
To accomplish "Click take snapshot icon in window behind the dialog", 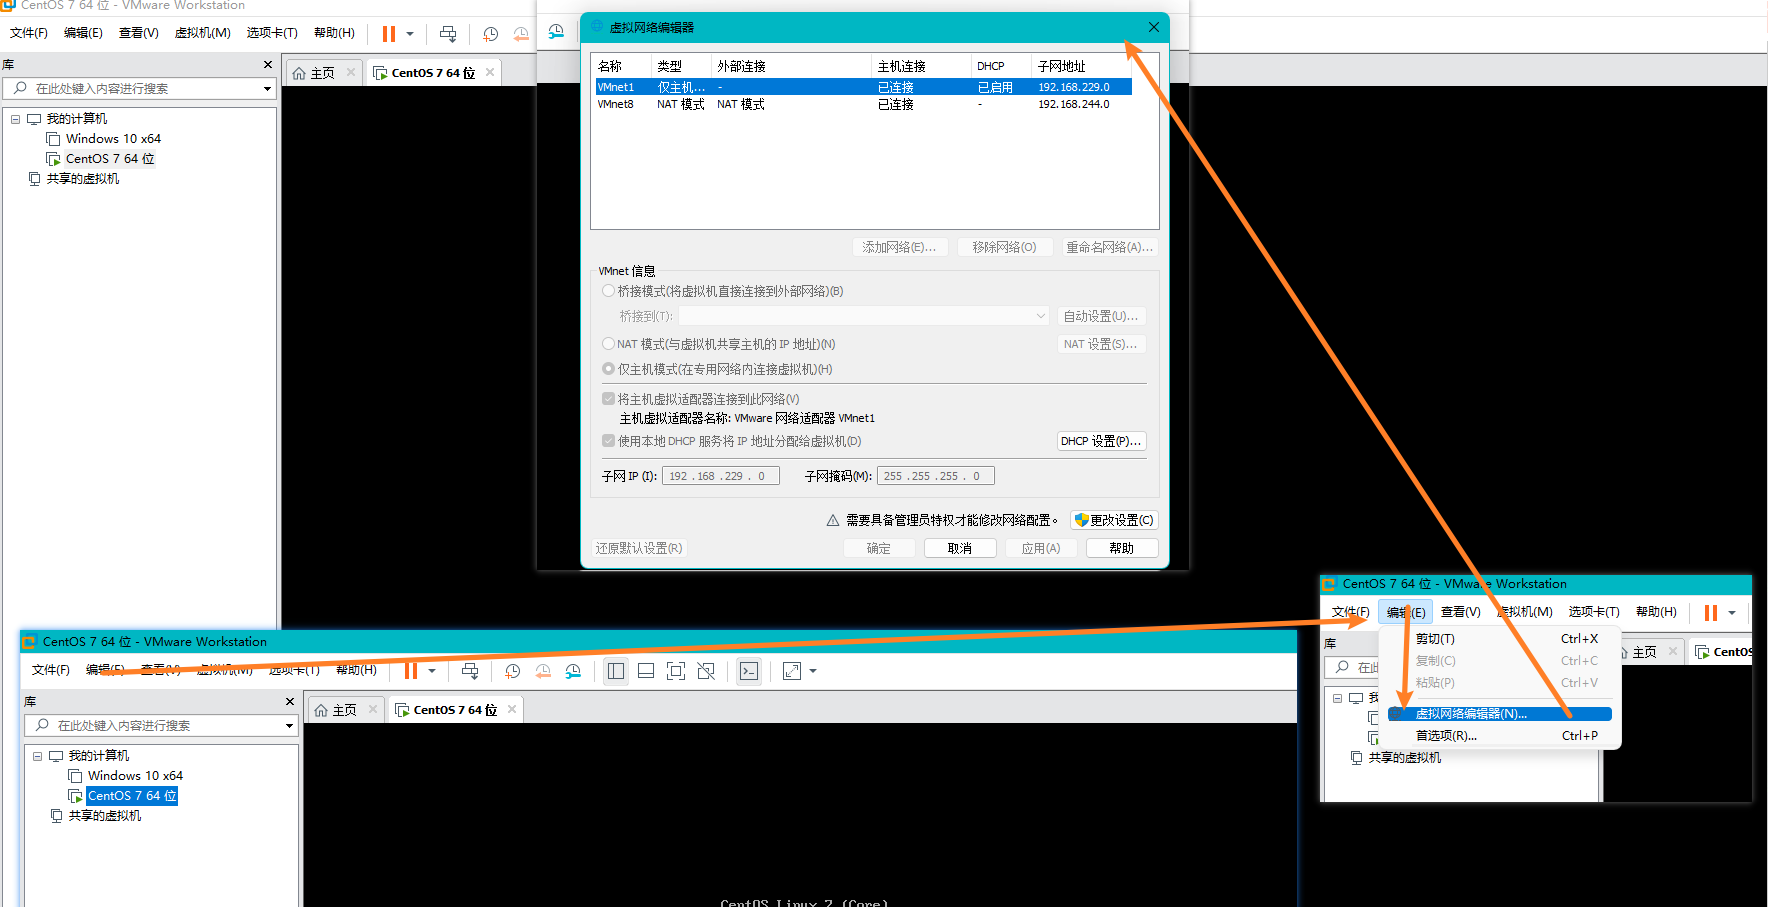I will click(x=491, y=34).
